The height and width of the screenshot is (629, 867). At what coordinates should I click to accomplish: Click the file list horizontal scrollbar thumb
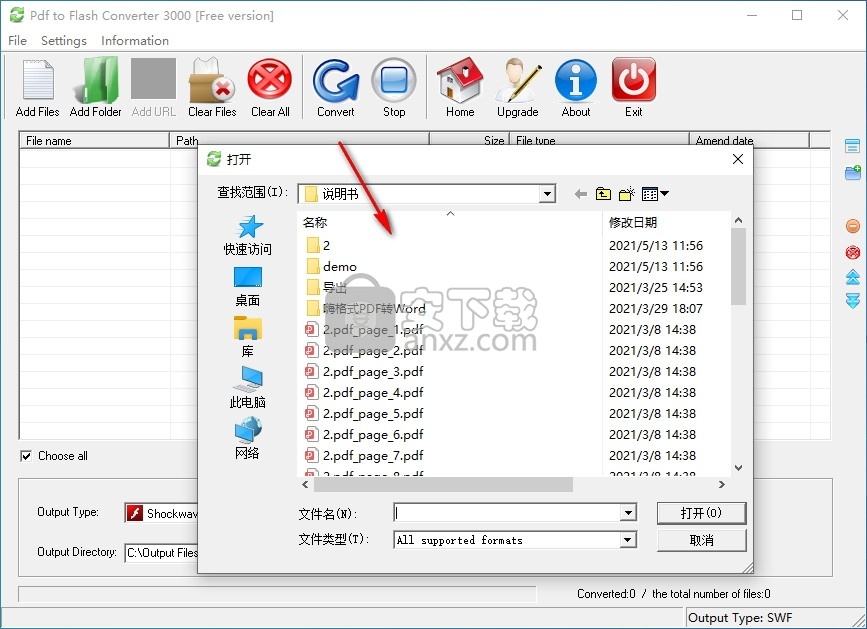pyautogui.click(x=443, y=485)
